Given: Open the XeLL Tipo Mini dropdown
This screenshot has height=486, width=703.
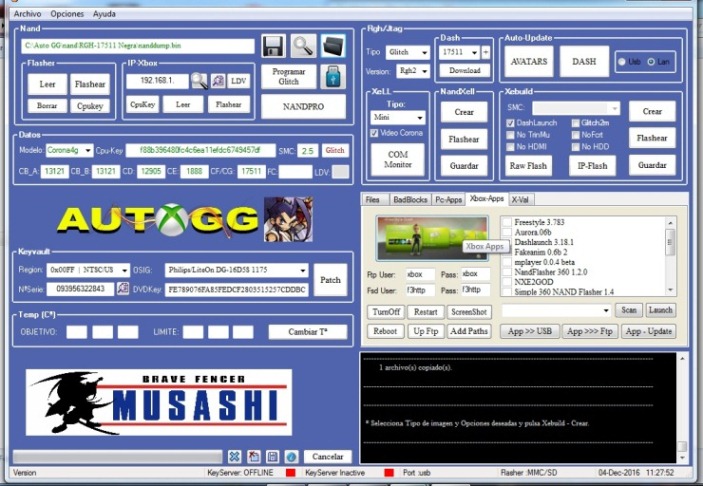Looking at the screenshot, I should point(397,117).
